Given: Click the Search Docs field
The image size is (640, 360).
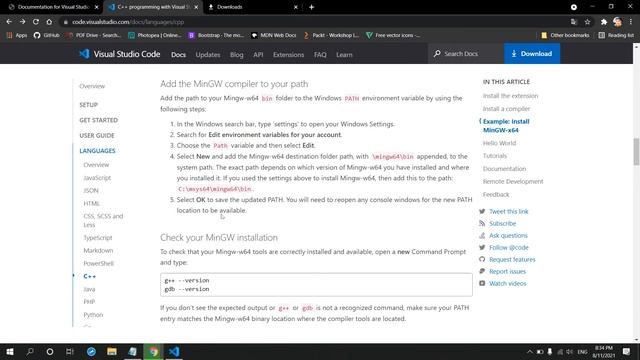Looking at the screenshot, I should 466,53.
